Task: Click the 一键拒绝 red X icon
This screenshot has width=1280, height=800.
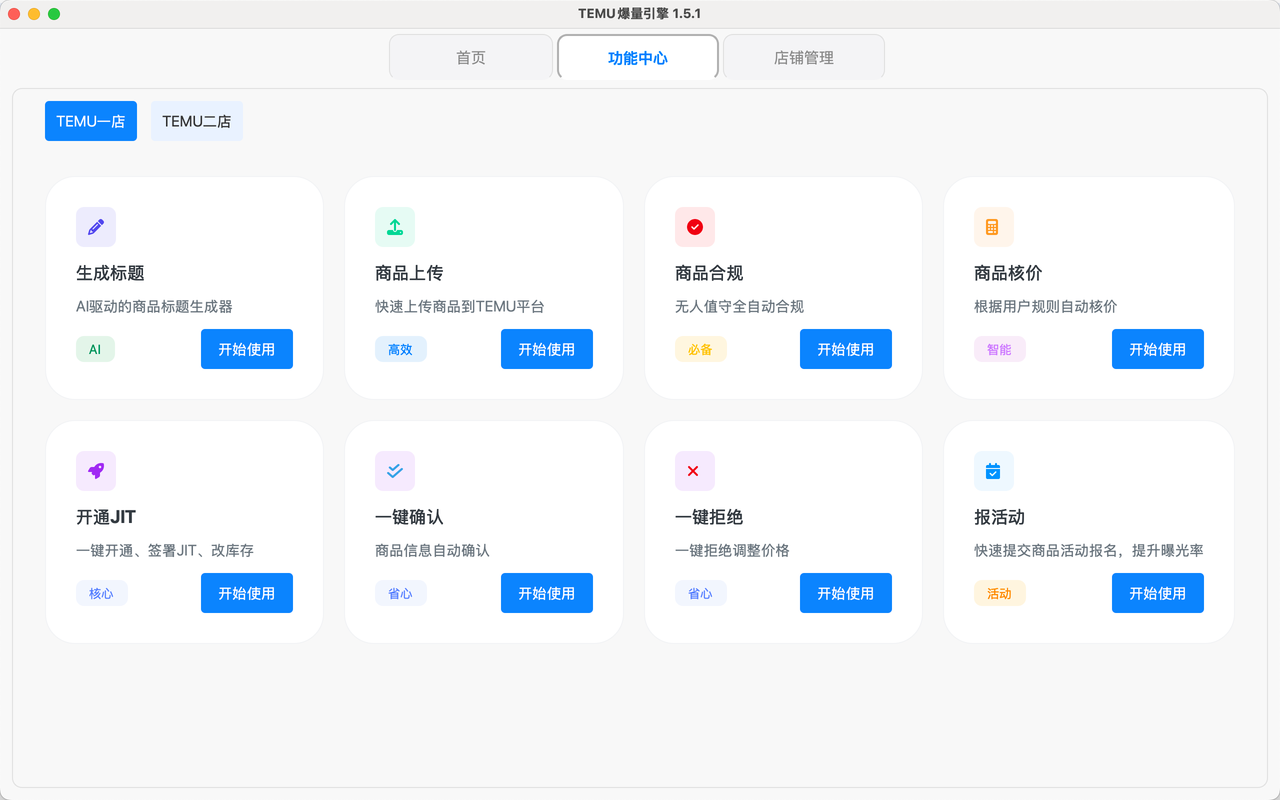Action: point(695,471)
